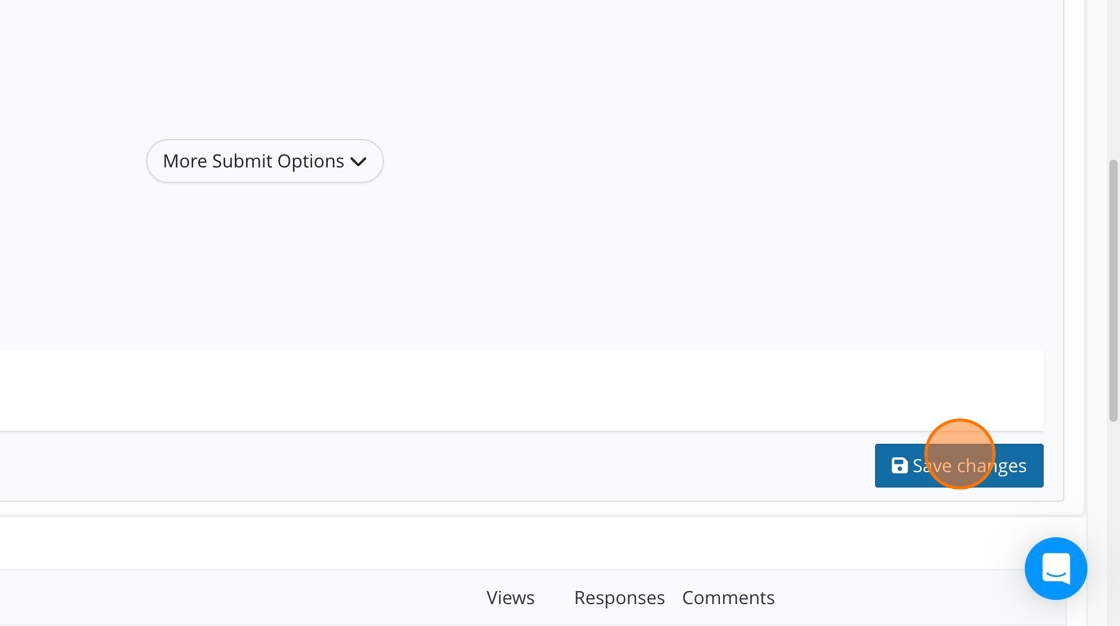
Task: Click the scrollbar track above the thumb
Action: [x=1113, y=80]
